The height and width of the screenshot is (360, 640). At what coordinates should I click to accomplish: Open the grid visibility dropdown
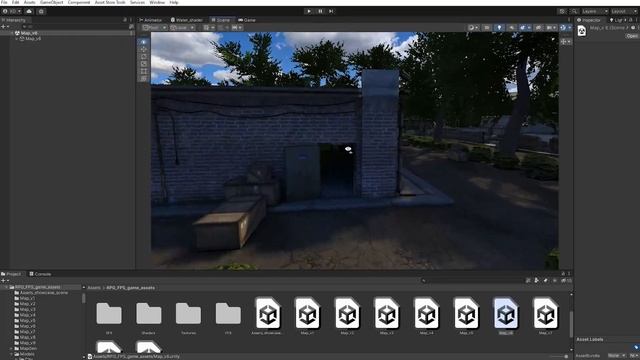[209, 28]
